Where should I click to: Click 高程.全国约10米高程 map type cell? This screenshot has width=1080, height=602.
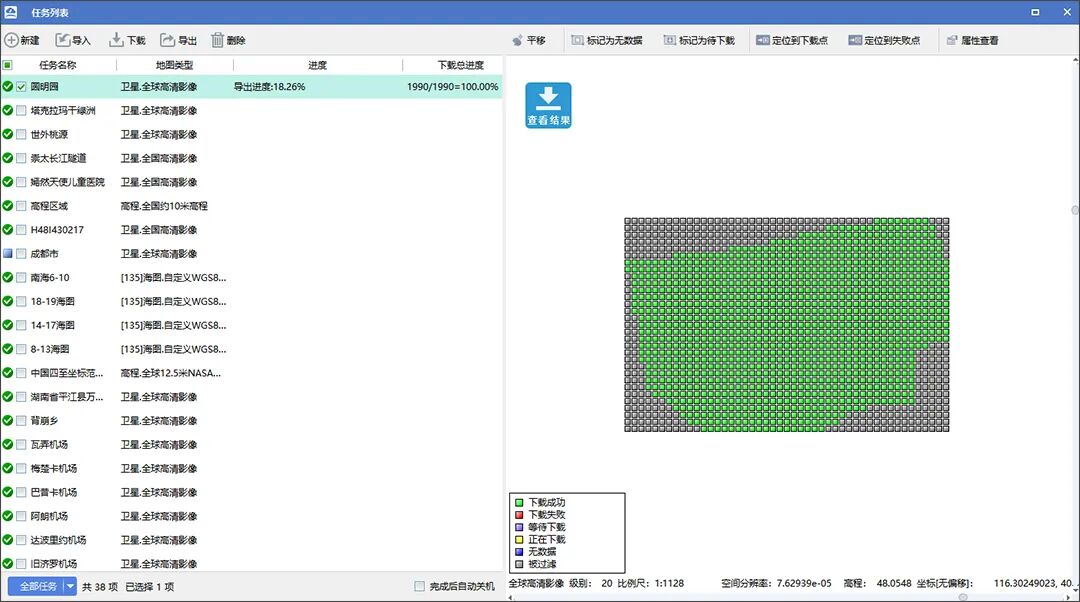(x=164, y=206)
